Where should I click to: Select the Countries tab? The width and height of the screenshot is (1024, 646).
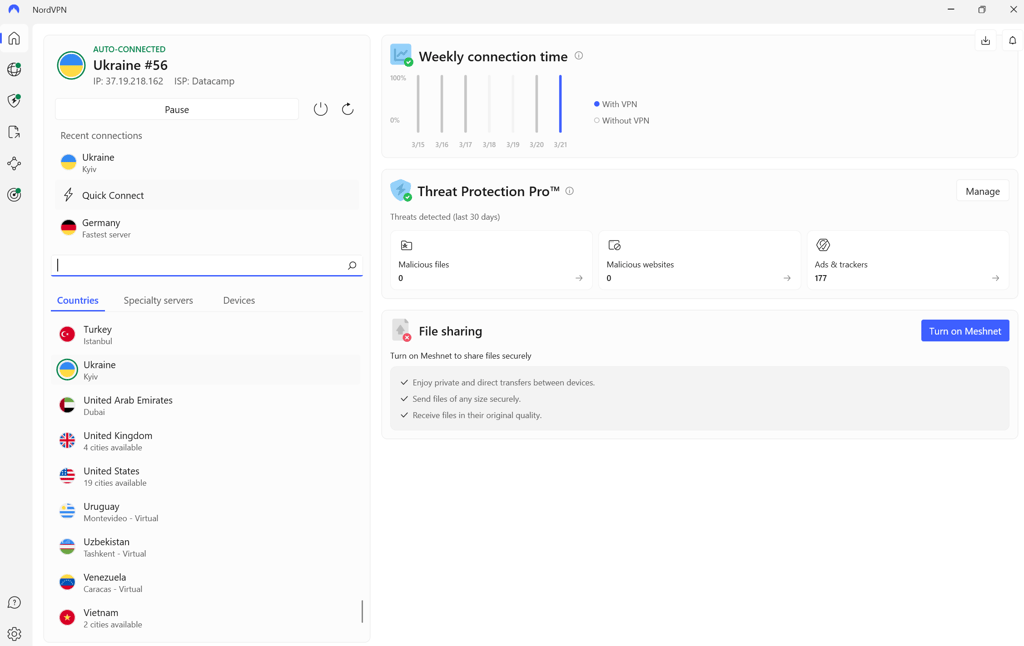coord(78,300)
